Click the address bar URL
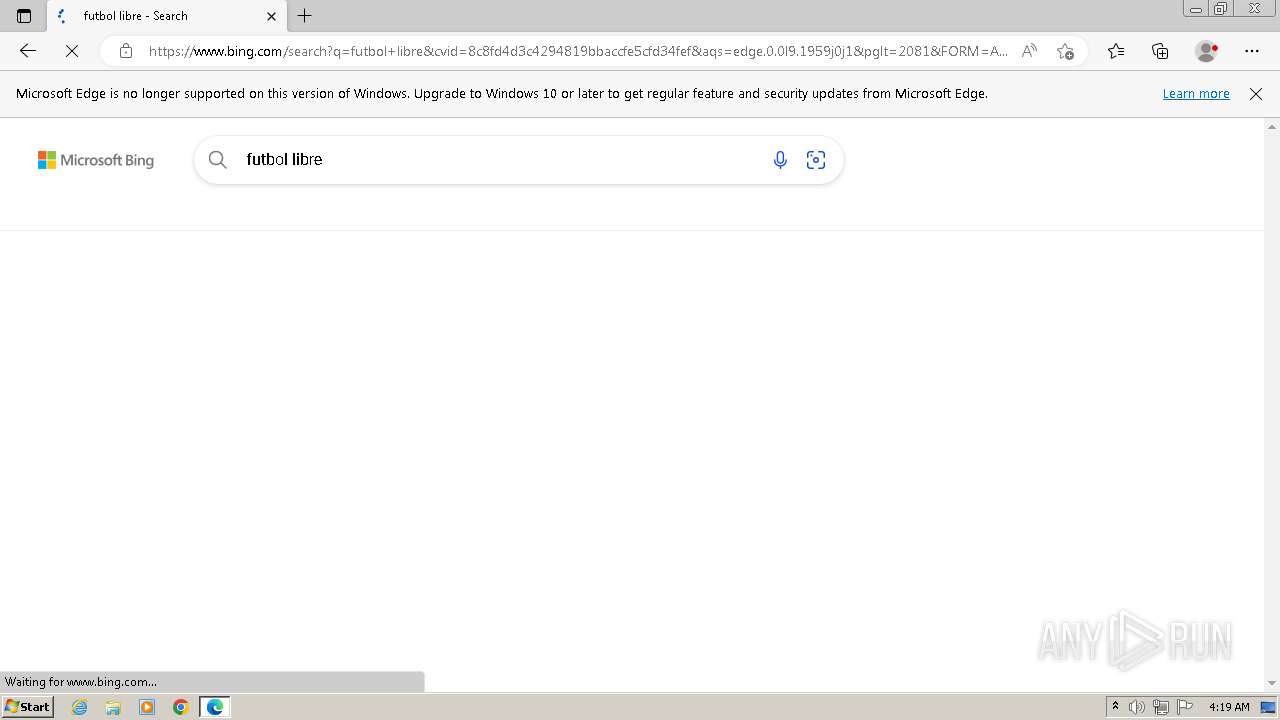The height and width of the screenshot is (720, 1280). pos(578,51)
